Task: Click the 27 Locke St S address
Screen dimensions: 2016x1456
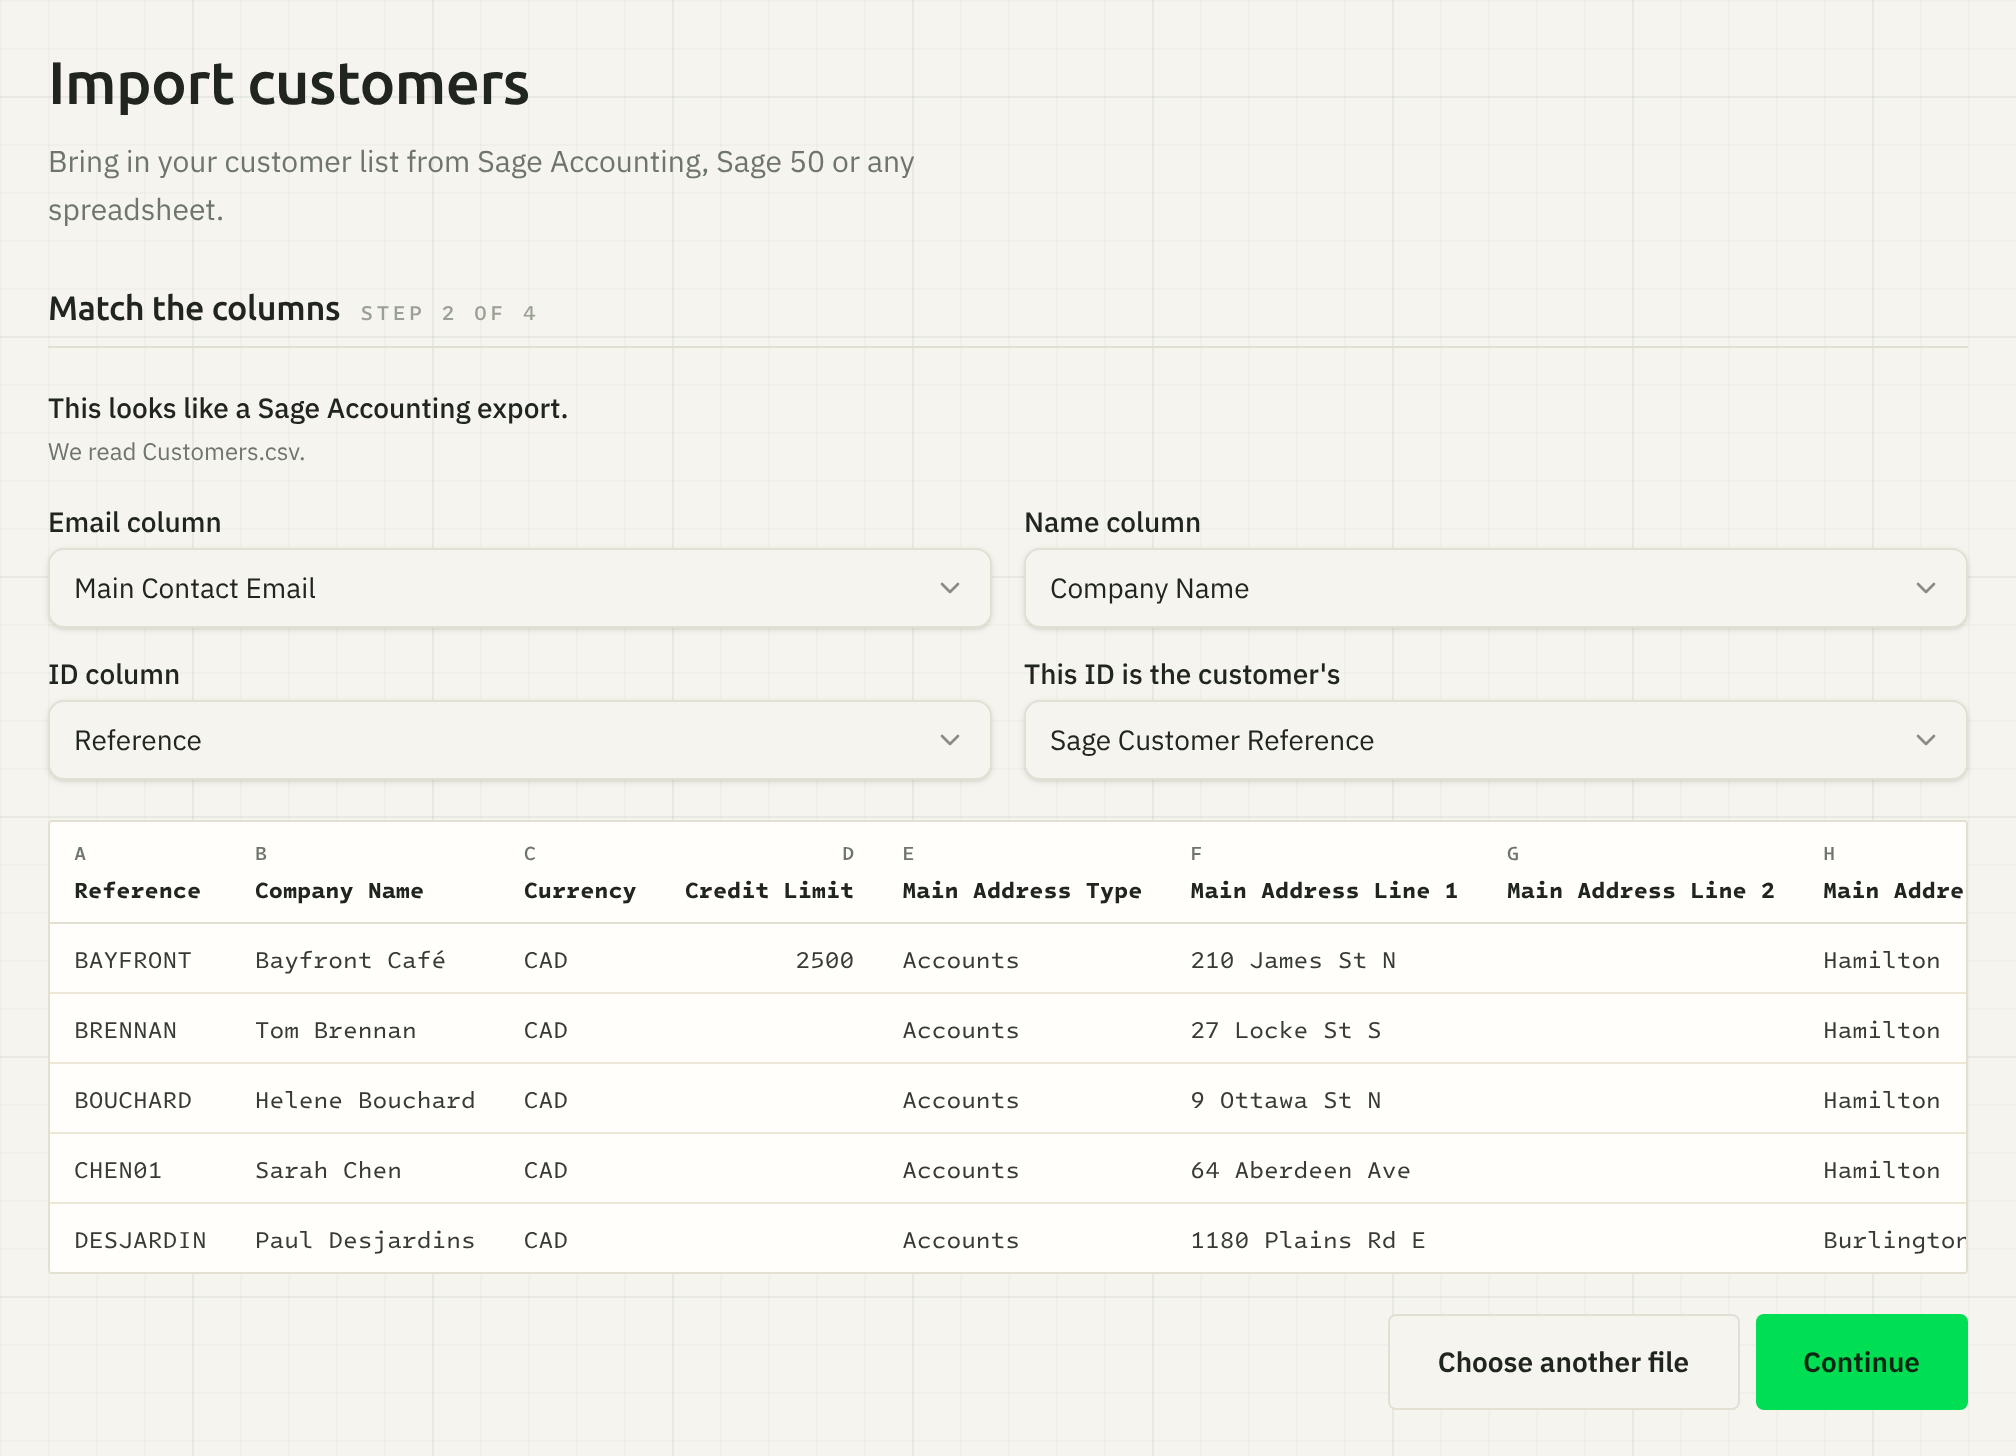Action: pyautogui.click(x=1286, y=1030)
